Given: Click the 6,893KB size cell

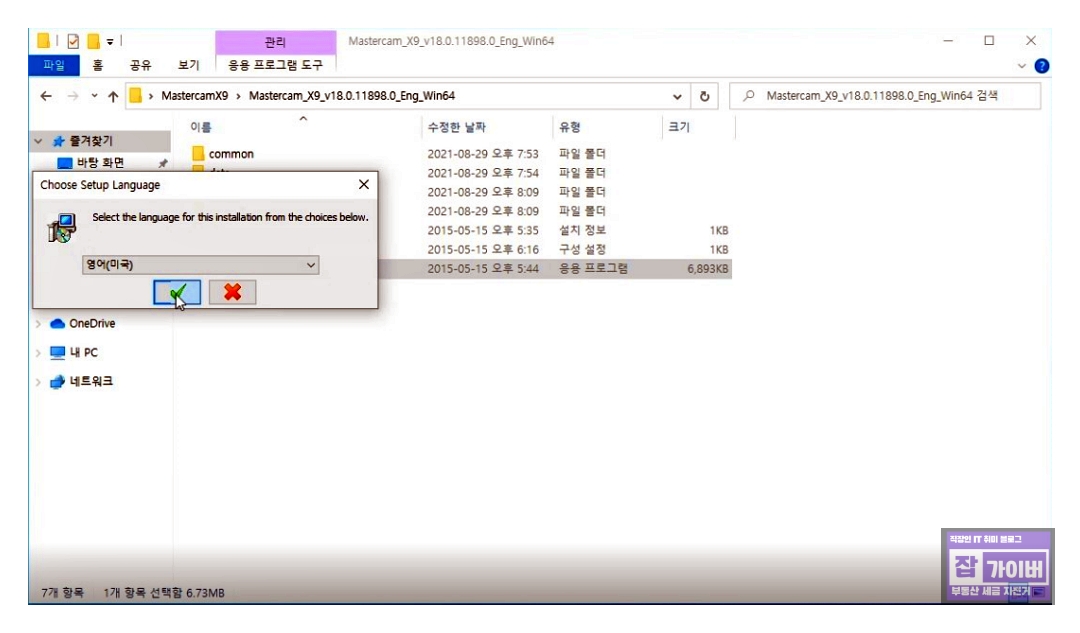Looking at the screenshot, I should point(707,269).
